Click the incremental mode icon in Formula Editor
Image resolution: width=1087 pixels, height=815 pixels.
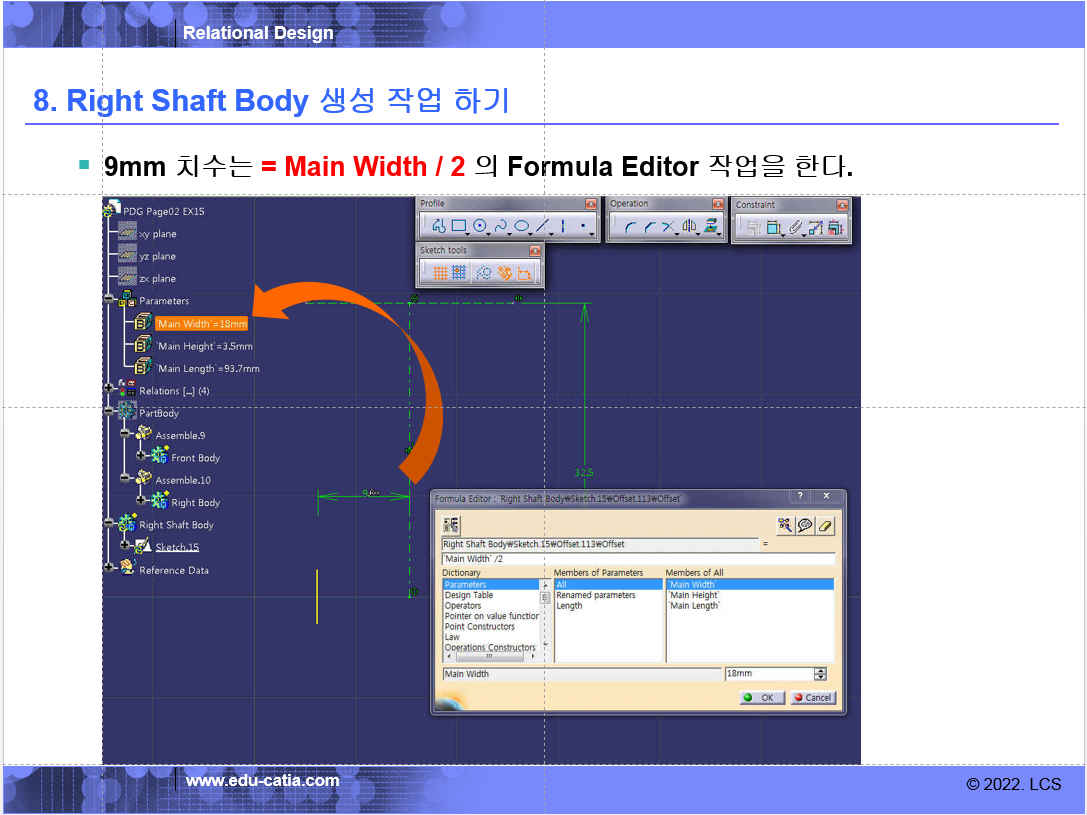451,525
